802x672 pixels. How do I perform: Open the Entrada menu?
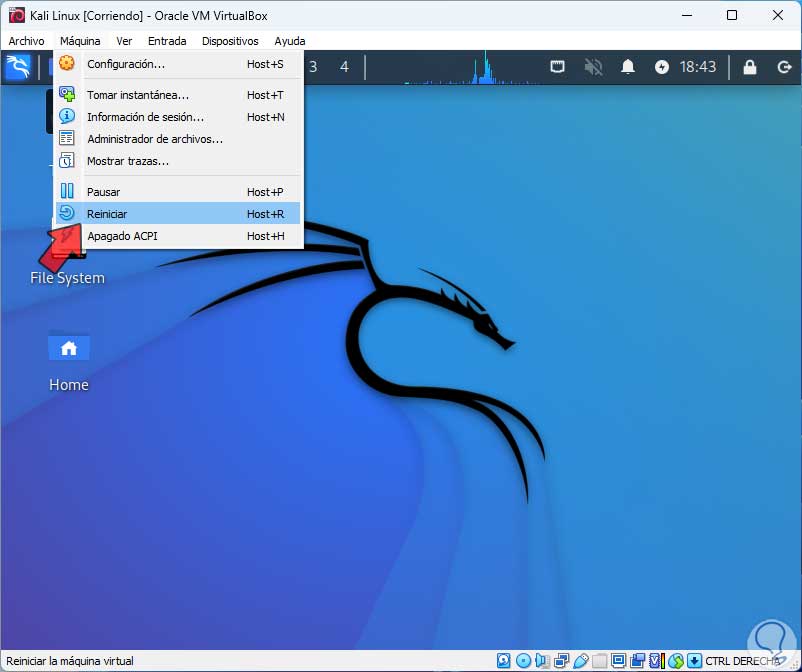coord(167,41)
